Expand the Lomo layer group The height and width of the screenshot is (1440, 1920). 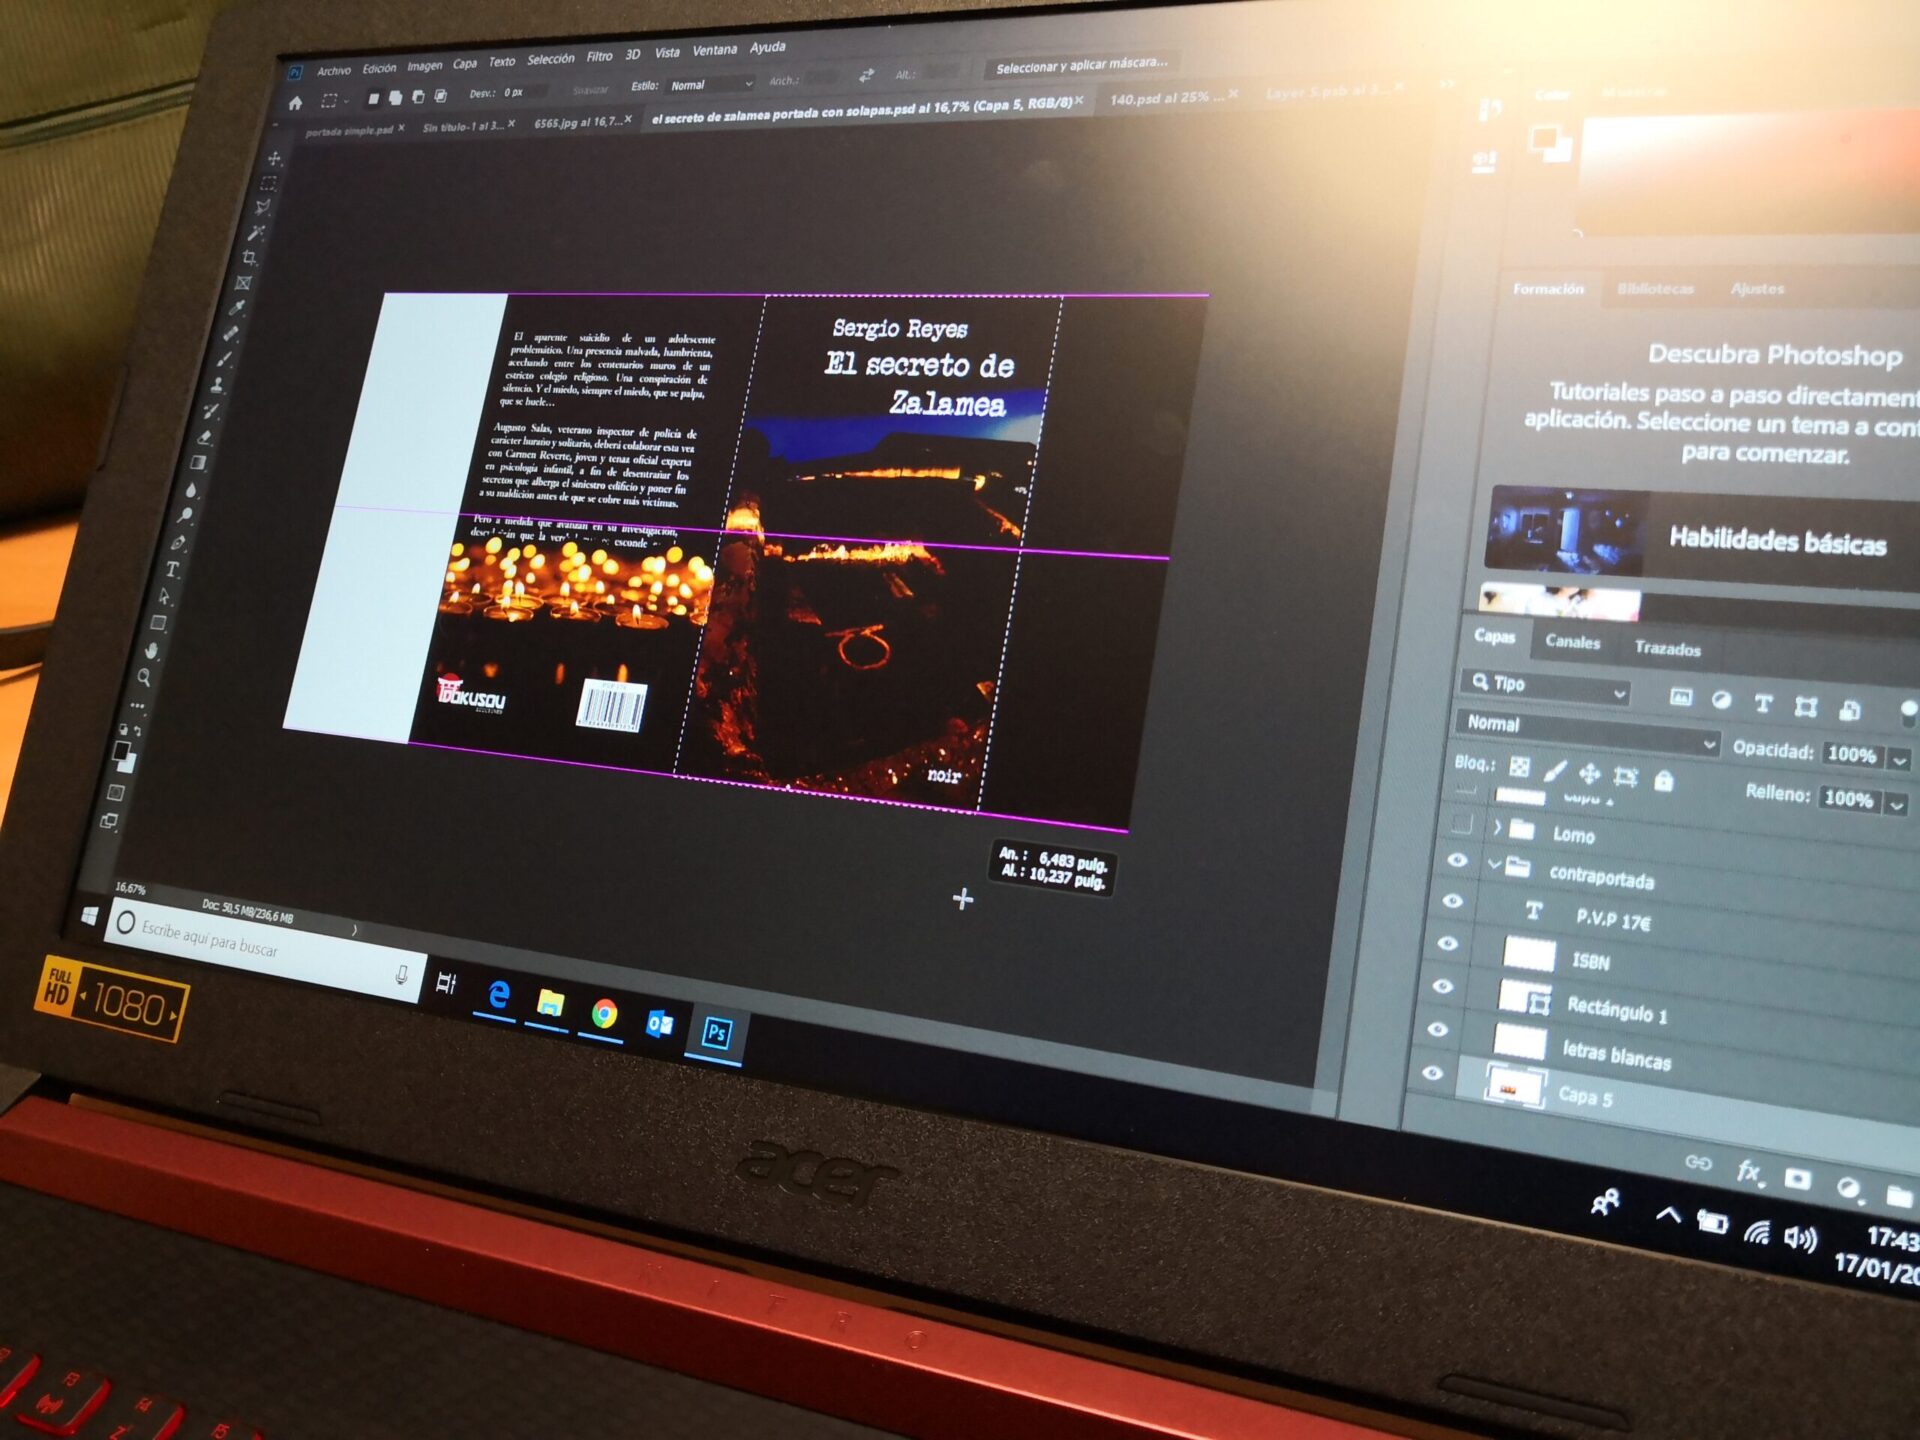coord(1498,828)
